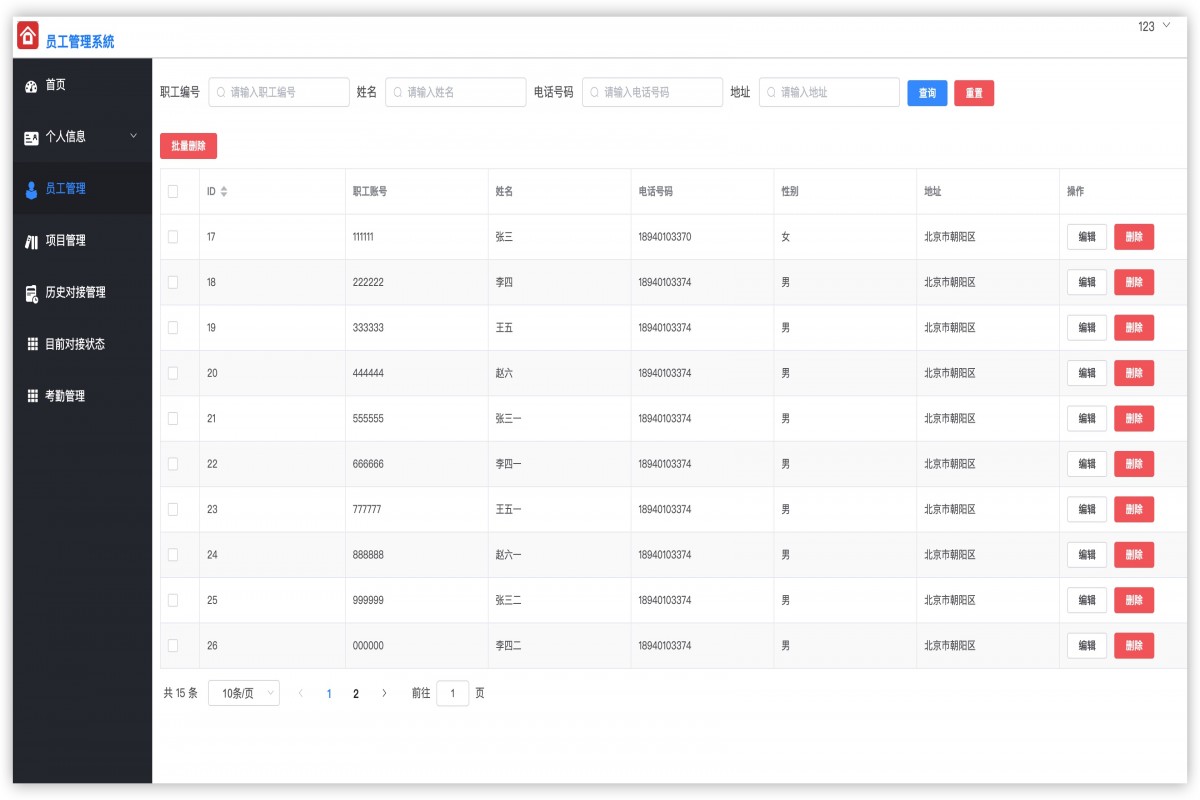Click the 前往 page jump input field
Viewport: 1200px width, 800px height.
pyautogui.click(x=453, y=692)
